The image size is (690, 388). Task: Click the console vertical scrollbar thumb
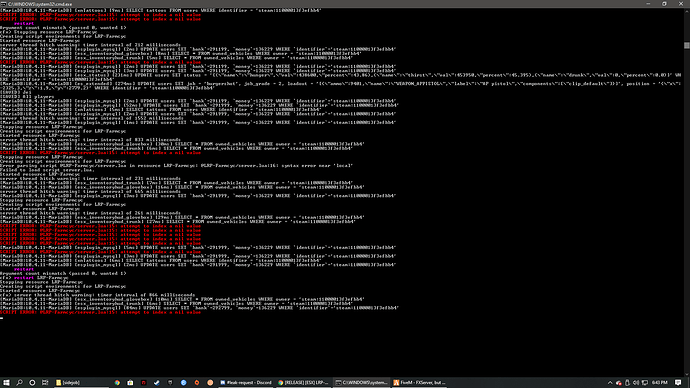tap(686, 45)
